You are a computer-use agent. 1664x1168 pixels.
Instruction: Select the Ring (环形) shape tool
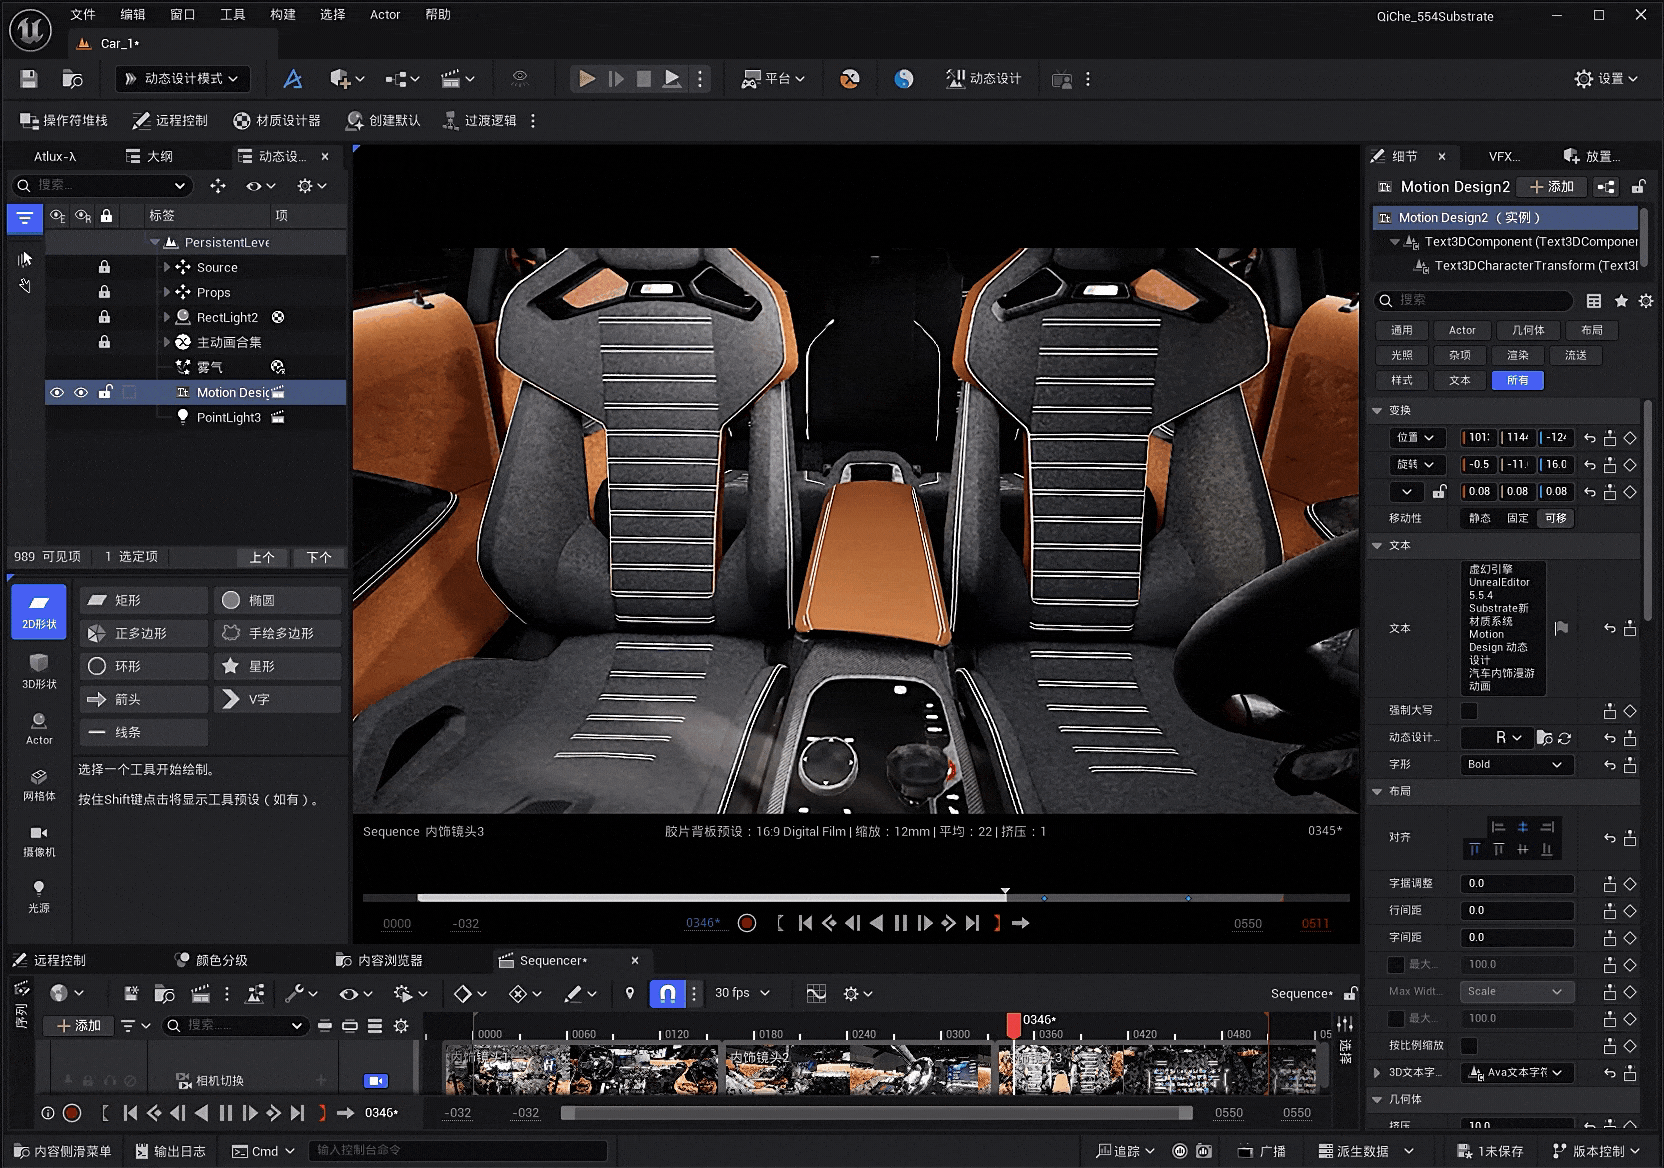[144, 666]
